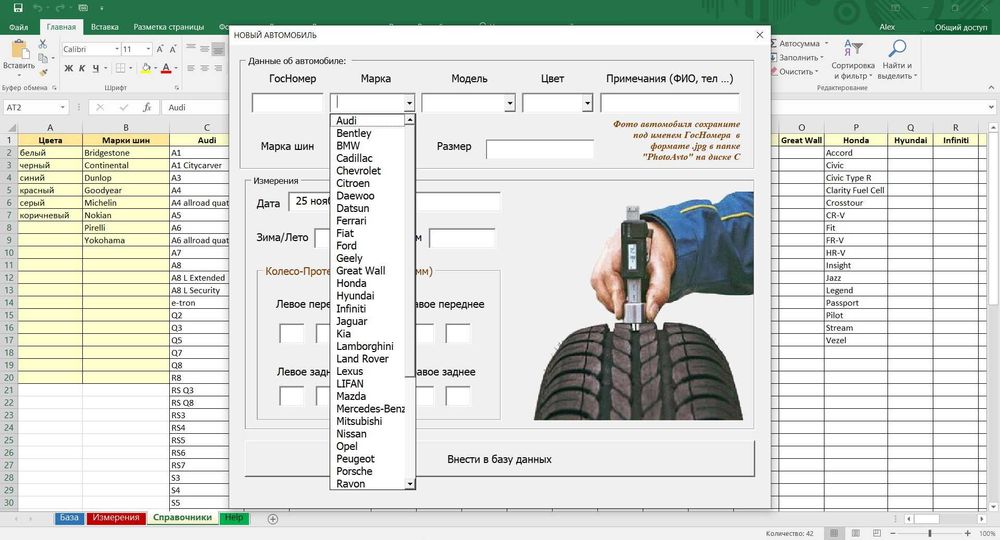Click the insert function fx icon

click(147, 107)
